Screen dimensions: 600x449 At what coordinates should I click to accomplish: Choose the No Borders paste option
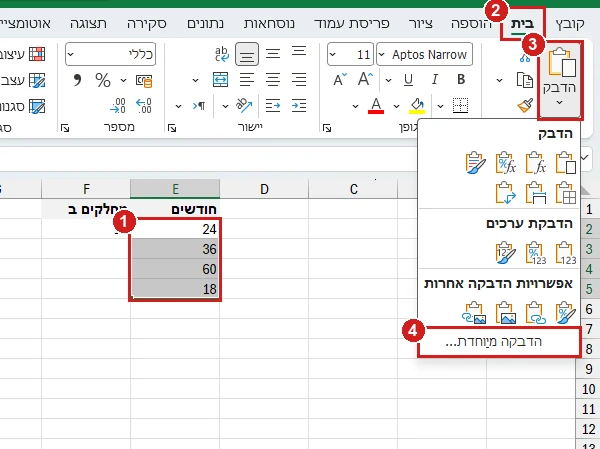(566, 193)
